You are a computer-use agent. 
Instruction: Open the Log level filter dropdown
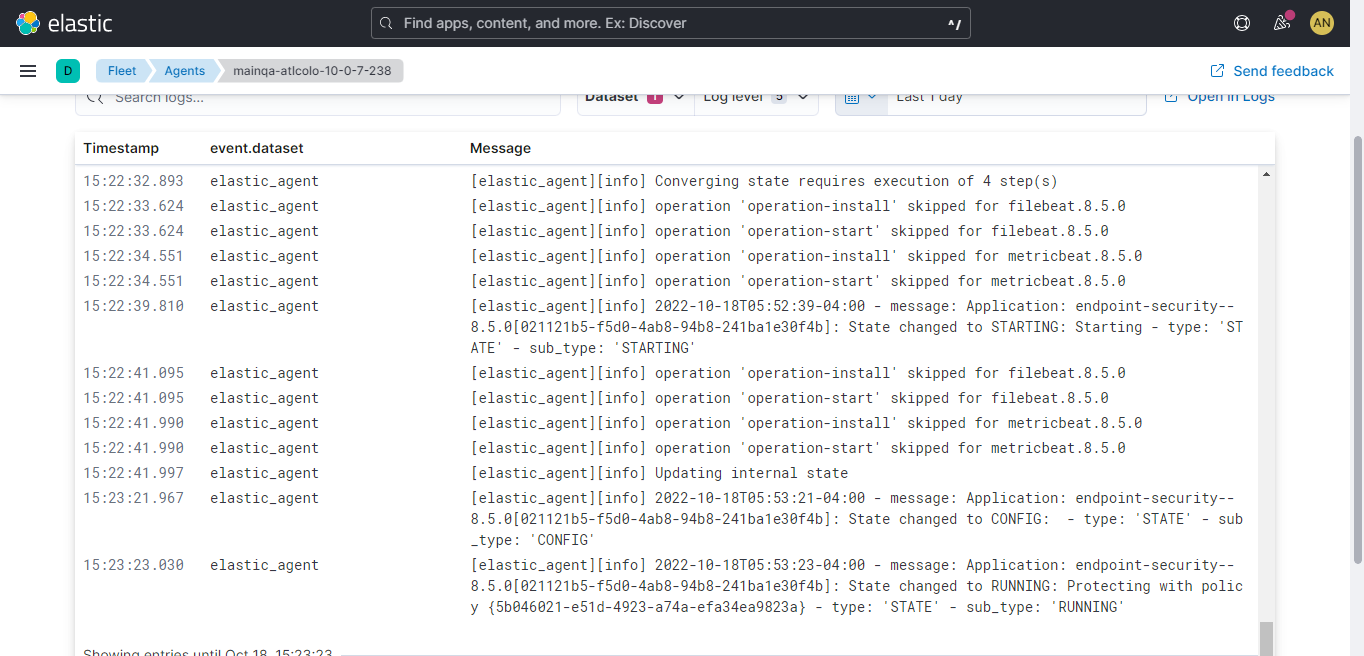756,97
